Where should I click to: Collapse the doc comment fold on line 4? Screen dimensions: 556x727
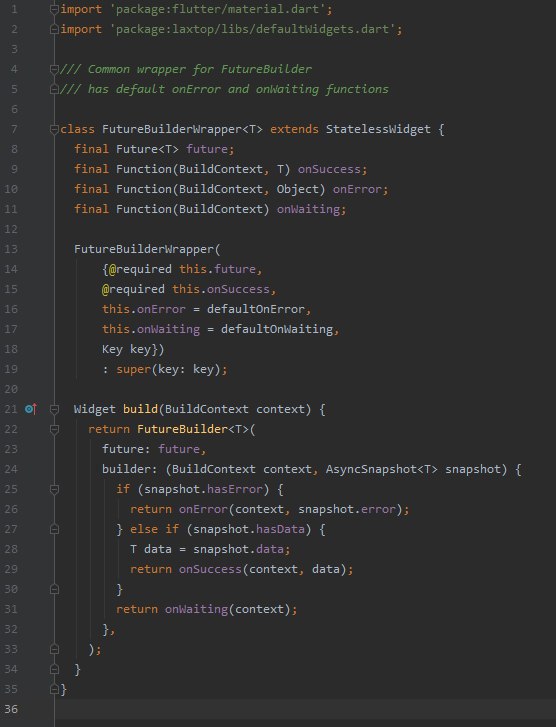pos(54,69)
